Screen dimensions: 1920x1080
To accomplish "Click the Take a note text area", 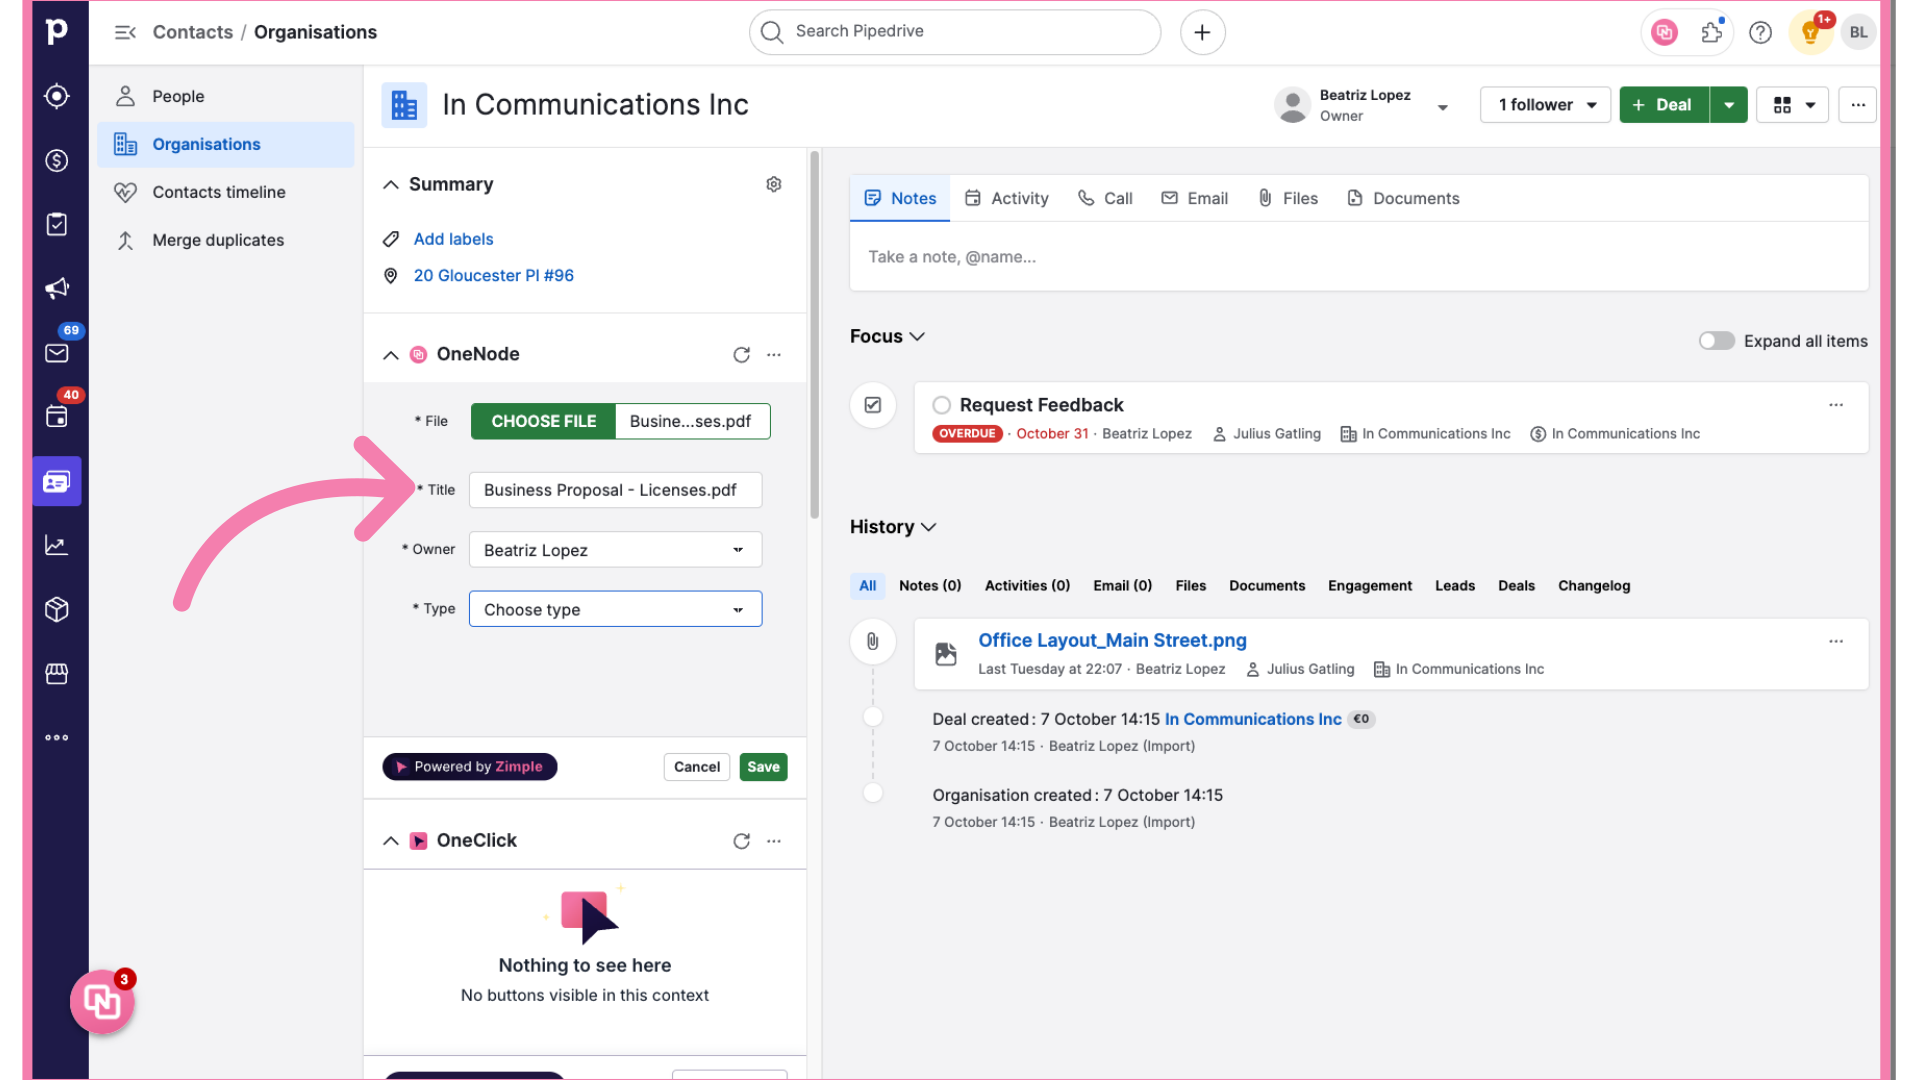I will tap(1359, 257).
